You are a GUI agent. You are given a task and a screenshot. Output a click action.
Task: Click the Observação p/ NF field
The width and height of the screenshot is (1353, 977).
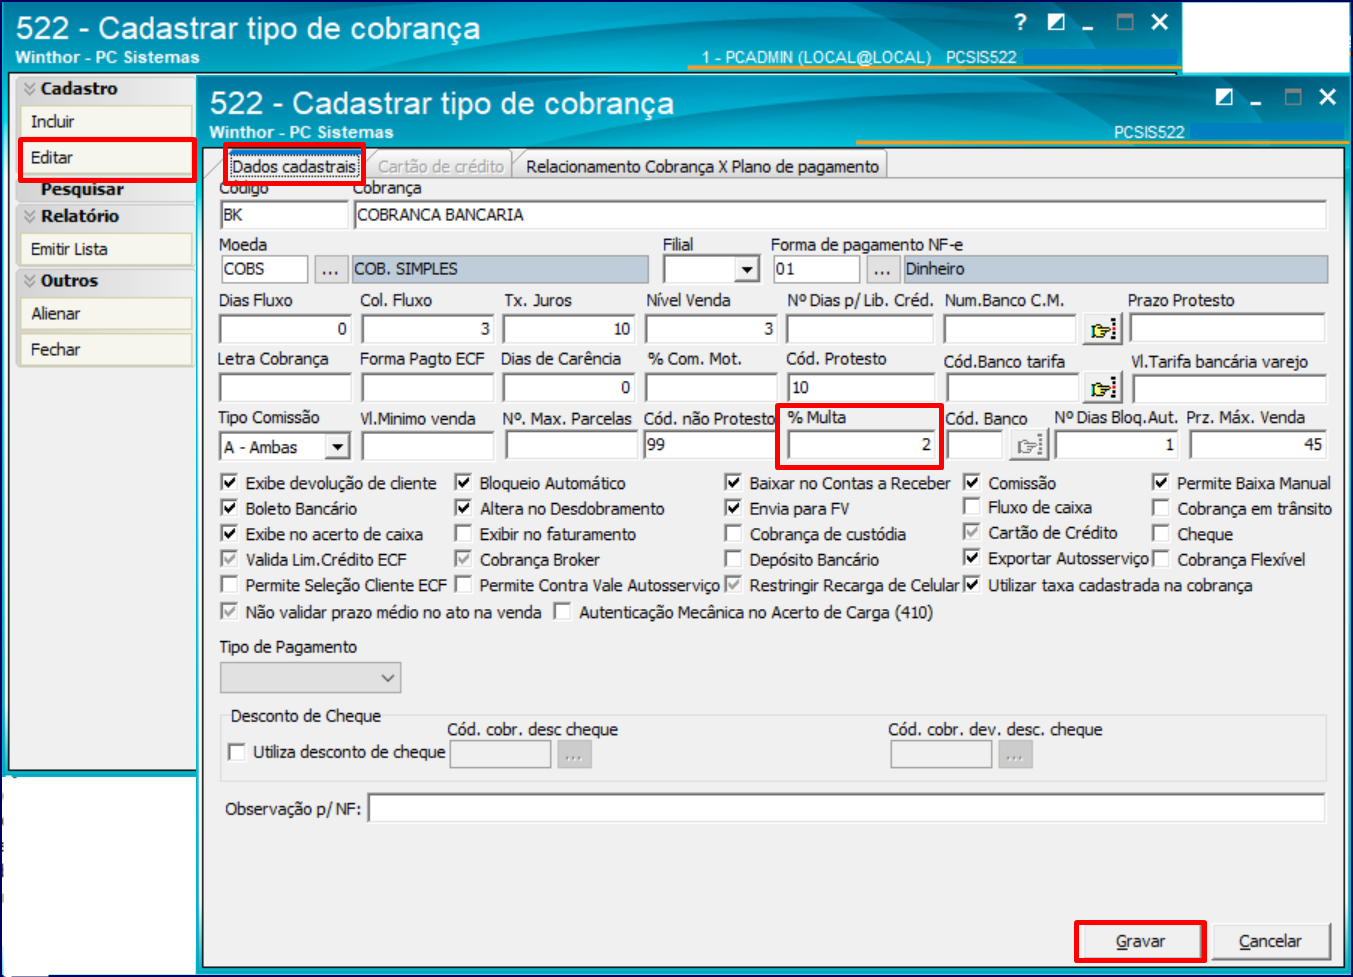click(x=847, y=808)
